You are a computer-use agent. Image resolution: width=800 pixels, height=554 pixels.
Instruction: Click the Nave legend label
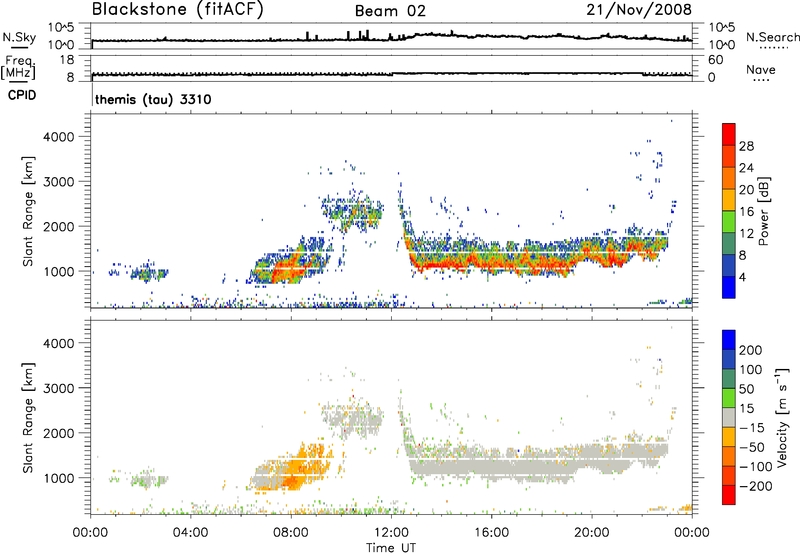761,69
